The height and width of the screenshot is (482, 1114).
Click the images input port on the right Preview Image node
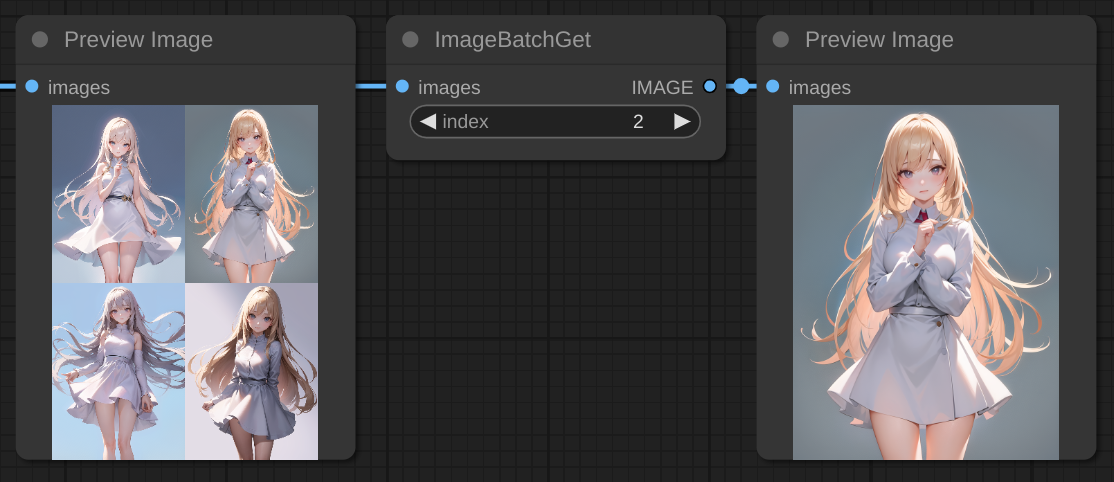click(773, 87)
